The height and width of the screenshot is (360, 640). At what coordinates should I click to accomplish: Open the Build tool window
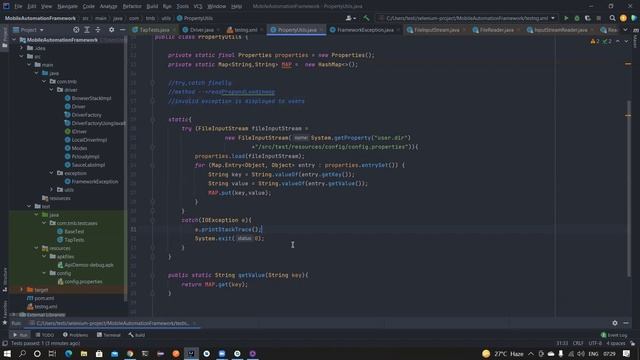point(137,335)
